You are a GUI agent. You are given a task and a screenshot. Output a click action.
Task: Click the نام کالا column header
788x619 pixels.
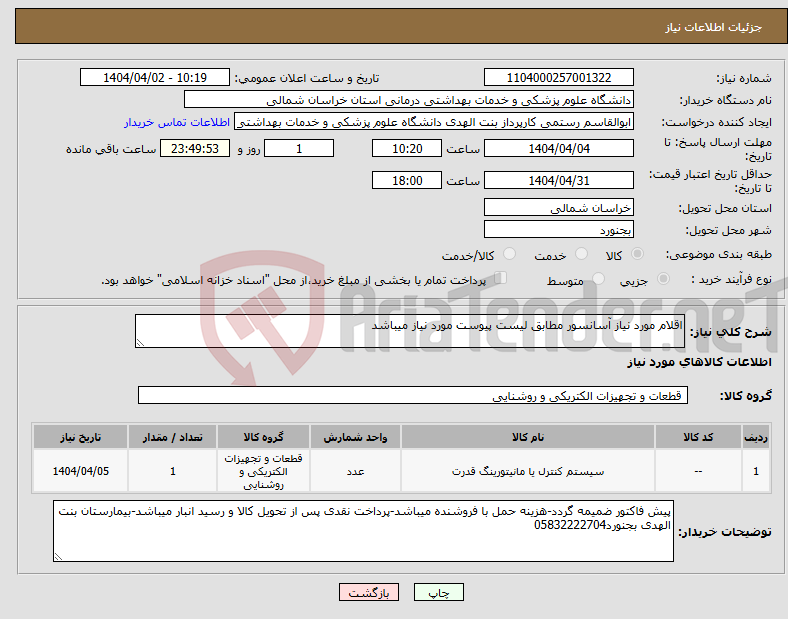[x=528, y=437]
